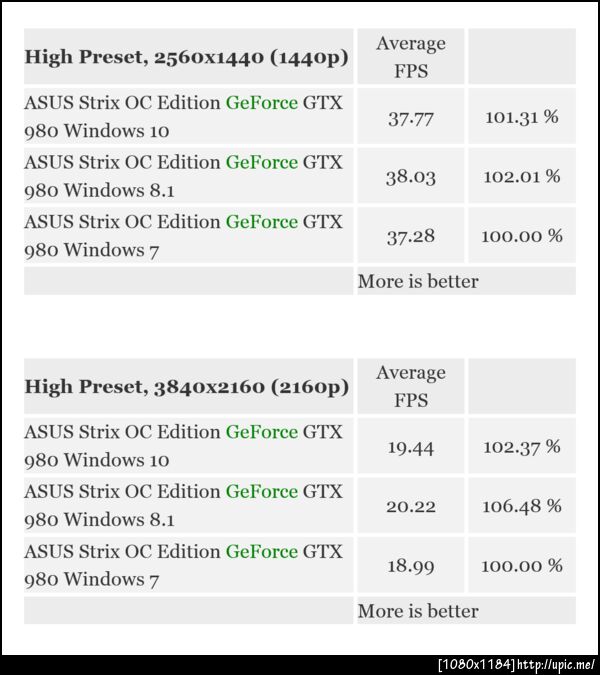600x675 pixels.
Task: Click the 106.48 % percentage value
Action: [x=521, y=507]
